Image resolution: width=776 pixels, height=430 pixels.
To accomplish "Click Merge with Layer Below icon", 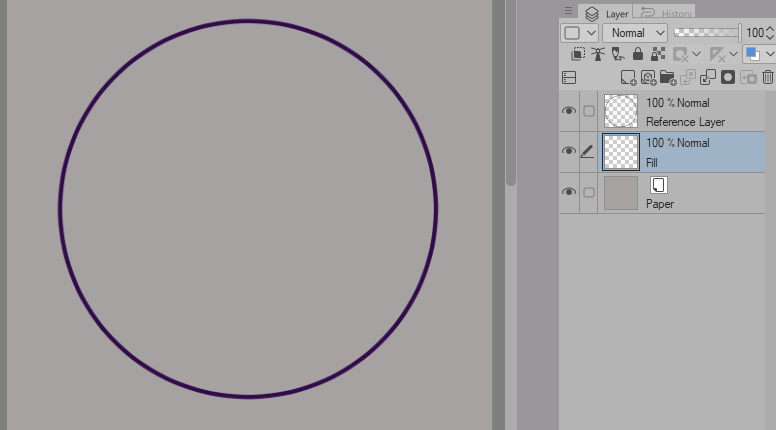I will 708,77.
